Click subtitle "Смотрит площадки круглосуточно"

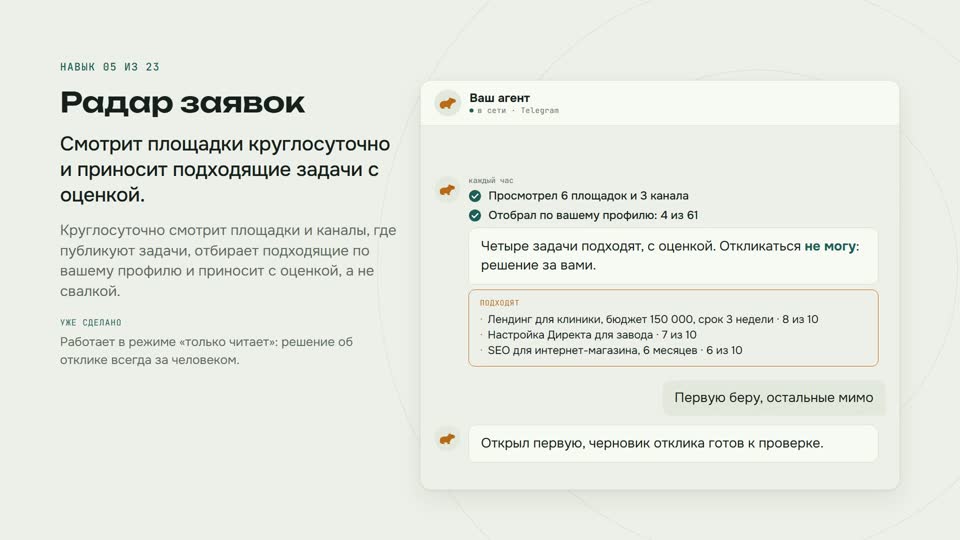click(x=225, y=170)
